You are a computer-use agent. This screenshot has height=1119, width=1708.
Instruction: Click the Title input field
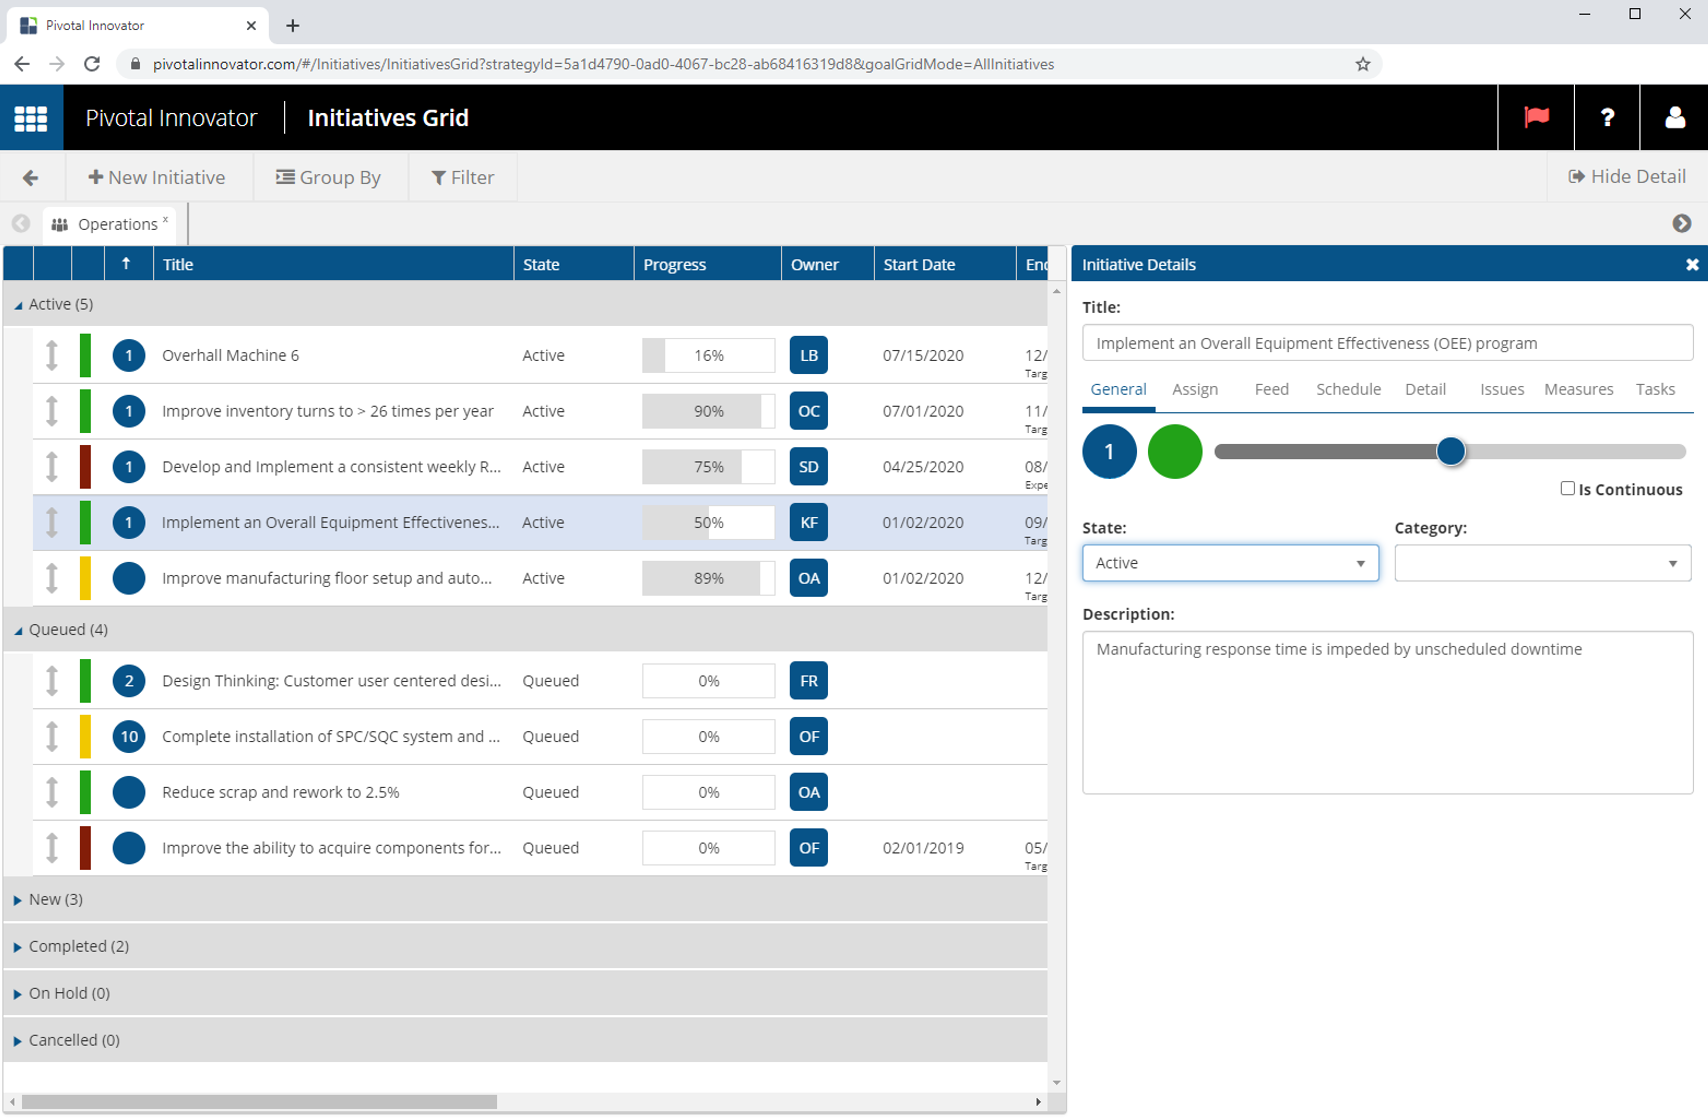(x=1387, y=343)
